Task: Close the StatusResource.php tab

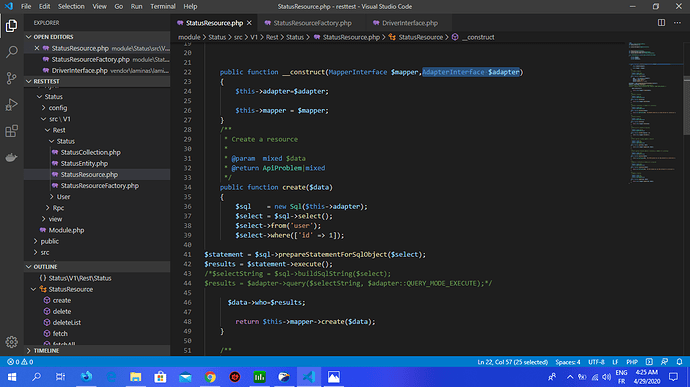Action: point(249,23)
